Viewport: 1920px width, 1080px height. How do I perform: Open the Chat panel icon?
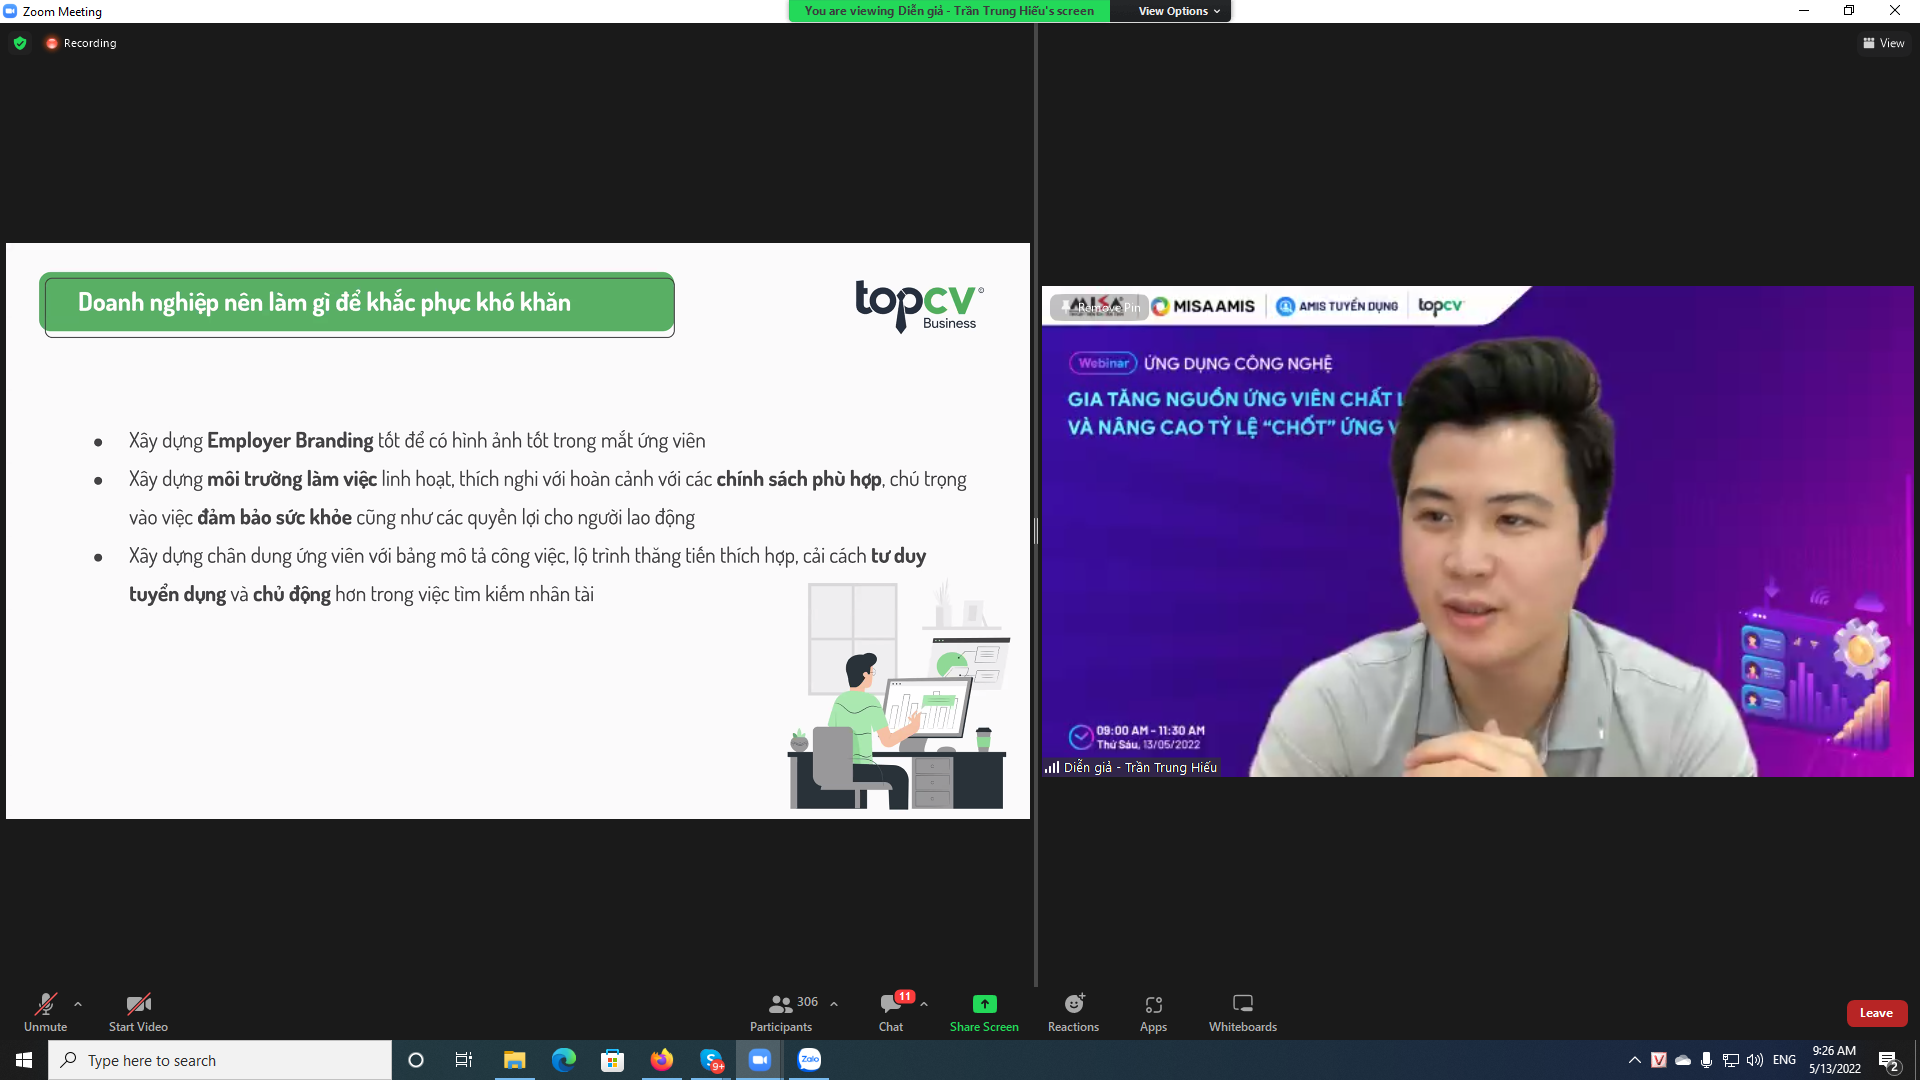click(x=890, y=1004)
